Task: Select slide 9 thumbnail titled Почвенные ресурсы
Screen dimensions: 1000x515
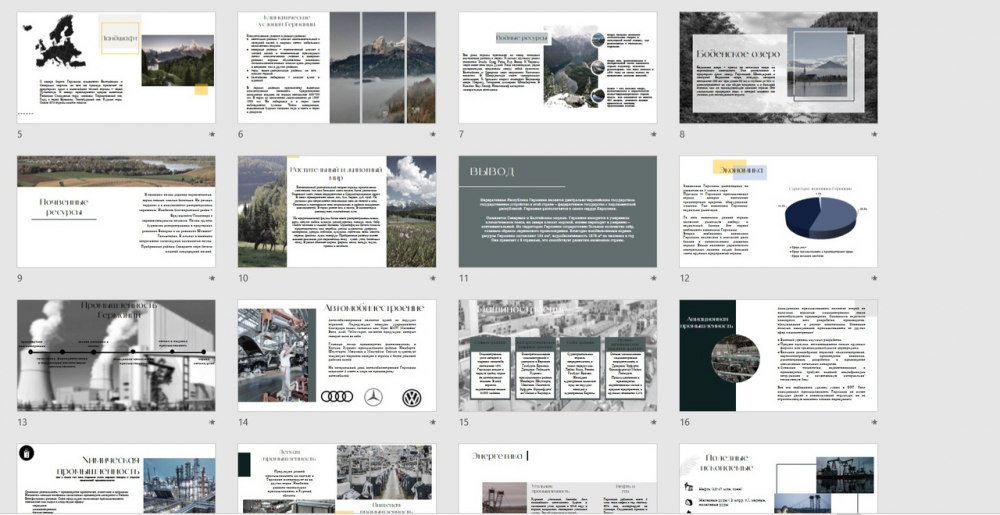Action: [x=116, y=212]
